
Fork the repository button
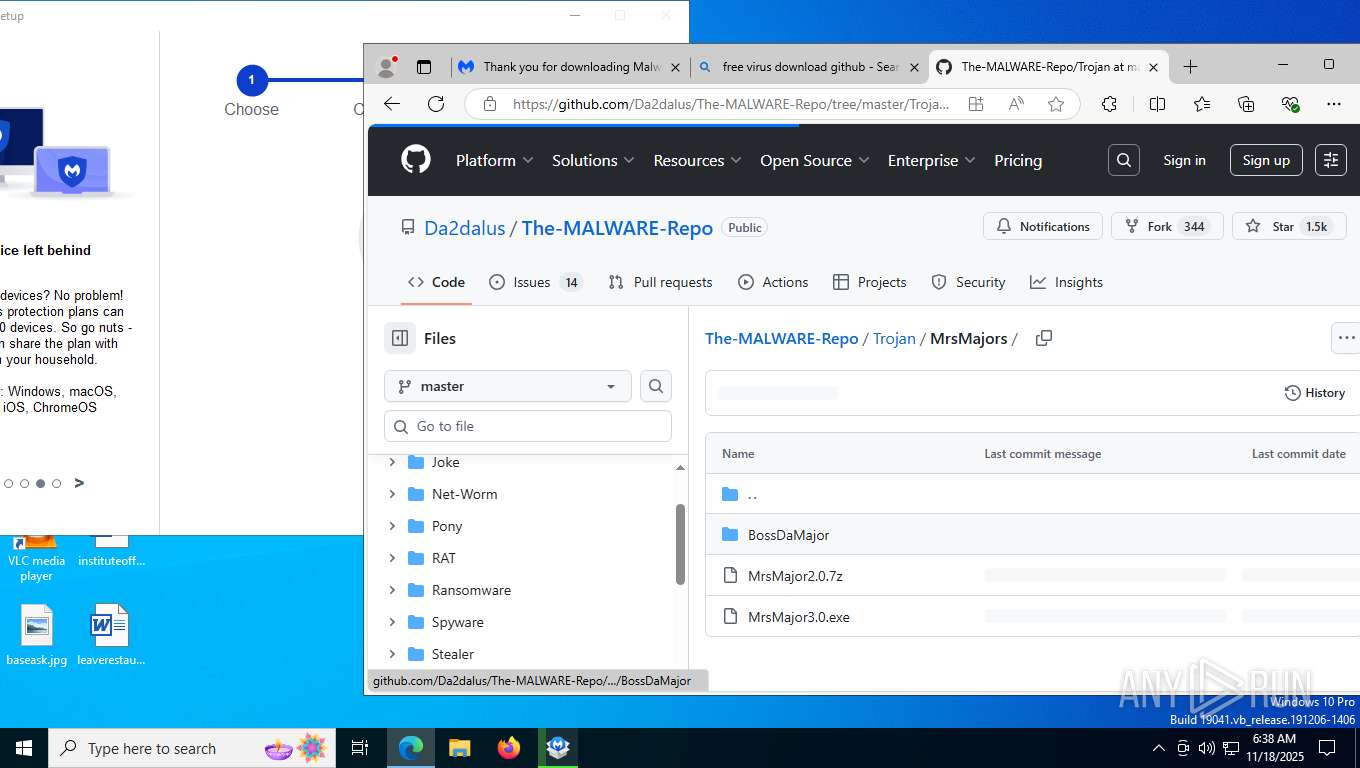(1167, 227)
